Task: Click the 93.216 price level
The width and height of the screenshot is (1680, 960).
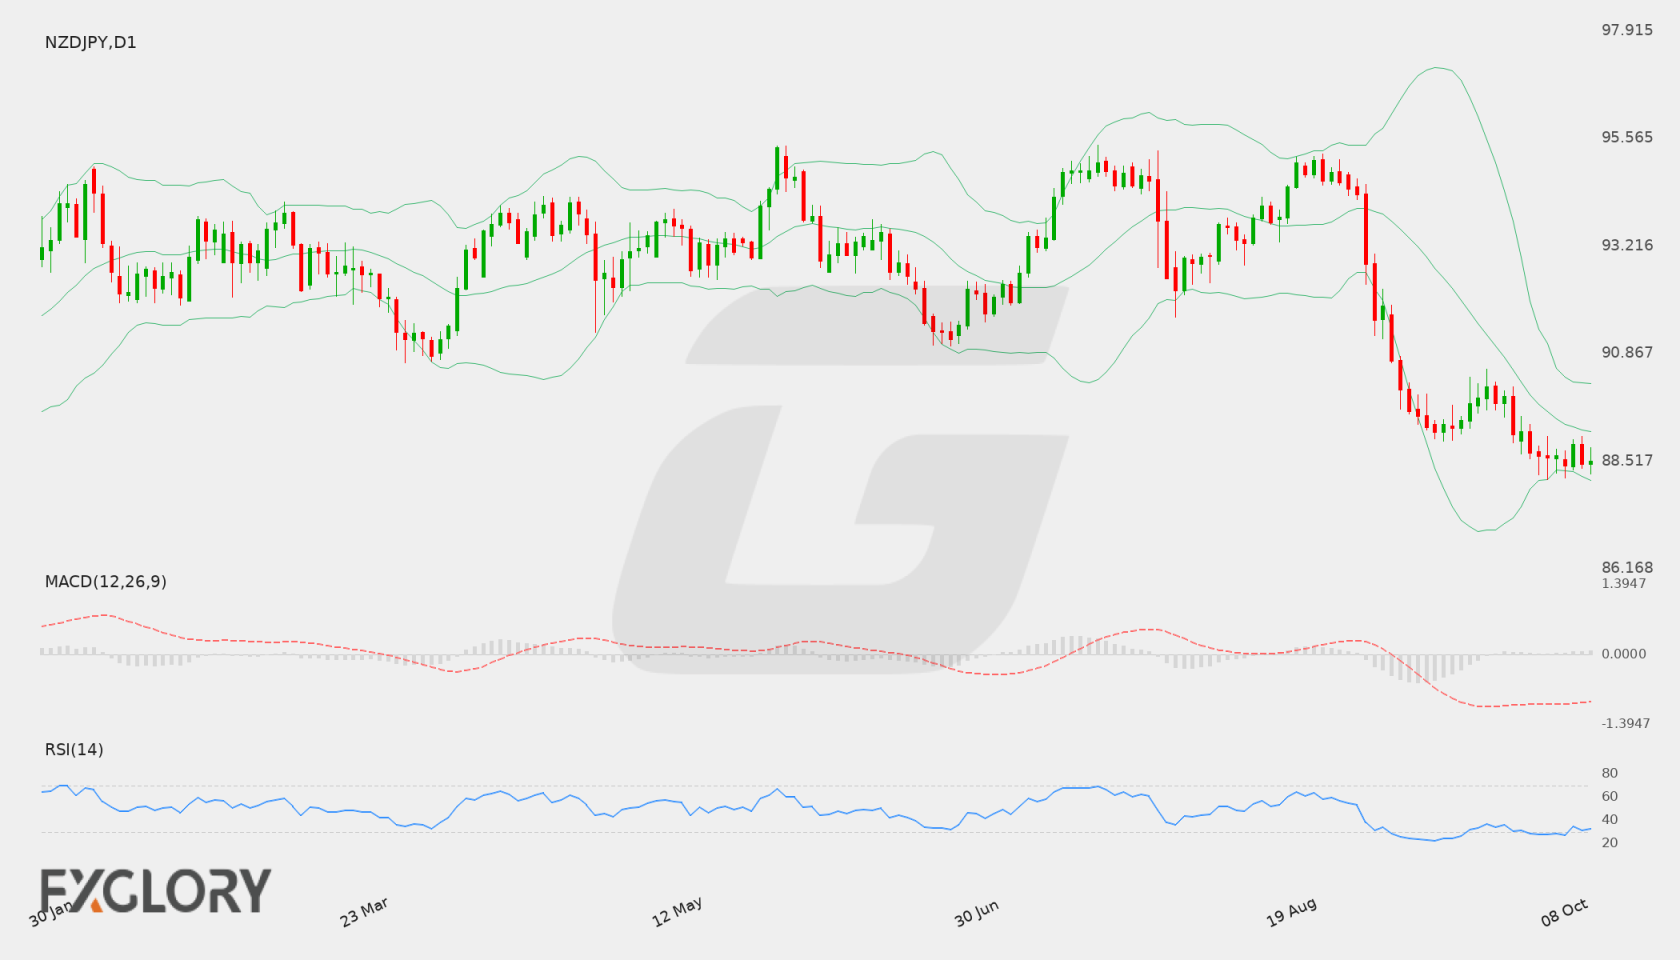Action: click(x=1627, y=245)
